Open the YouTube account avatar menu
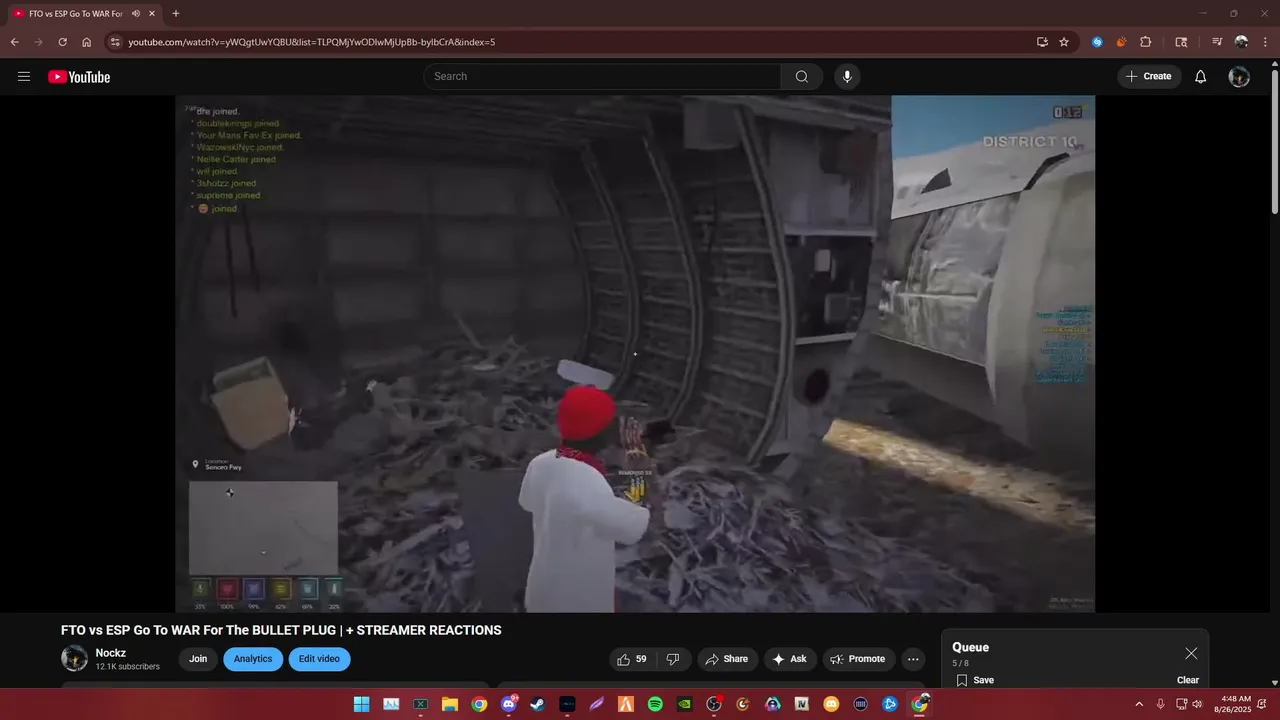 pos(1239,77)
